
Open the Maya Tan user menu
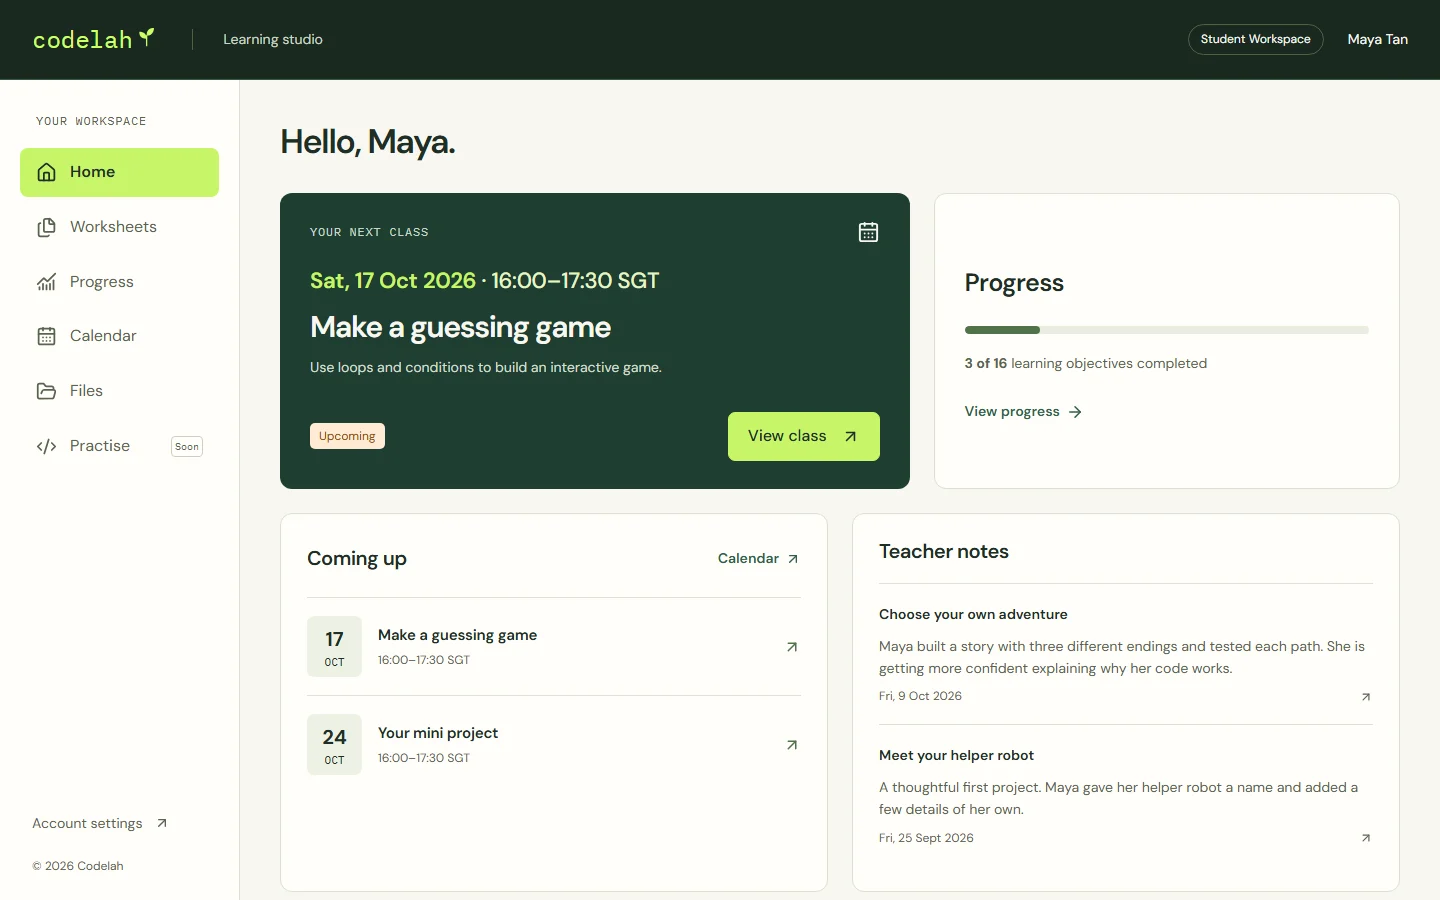(x=1377, y=39)
